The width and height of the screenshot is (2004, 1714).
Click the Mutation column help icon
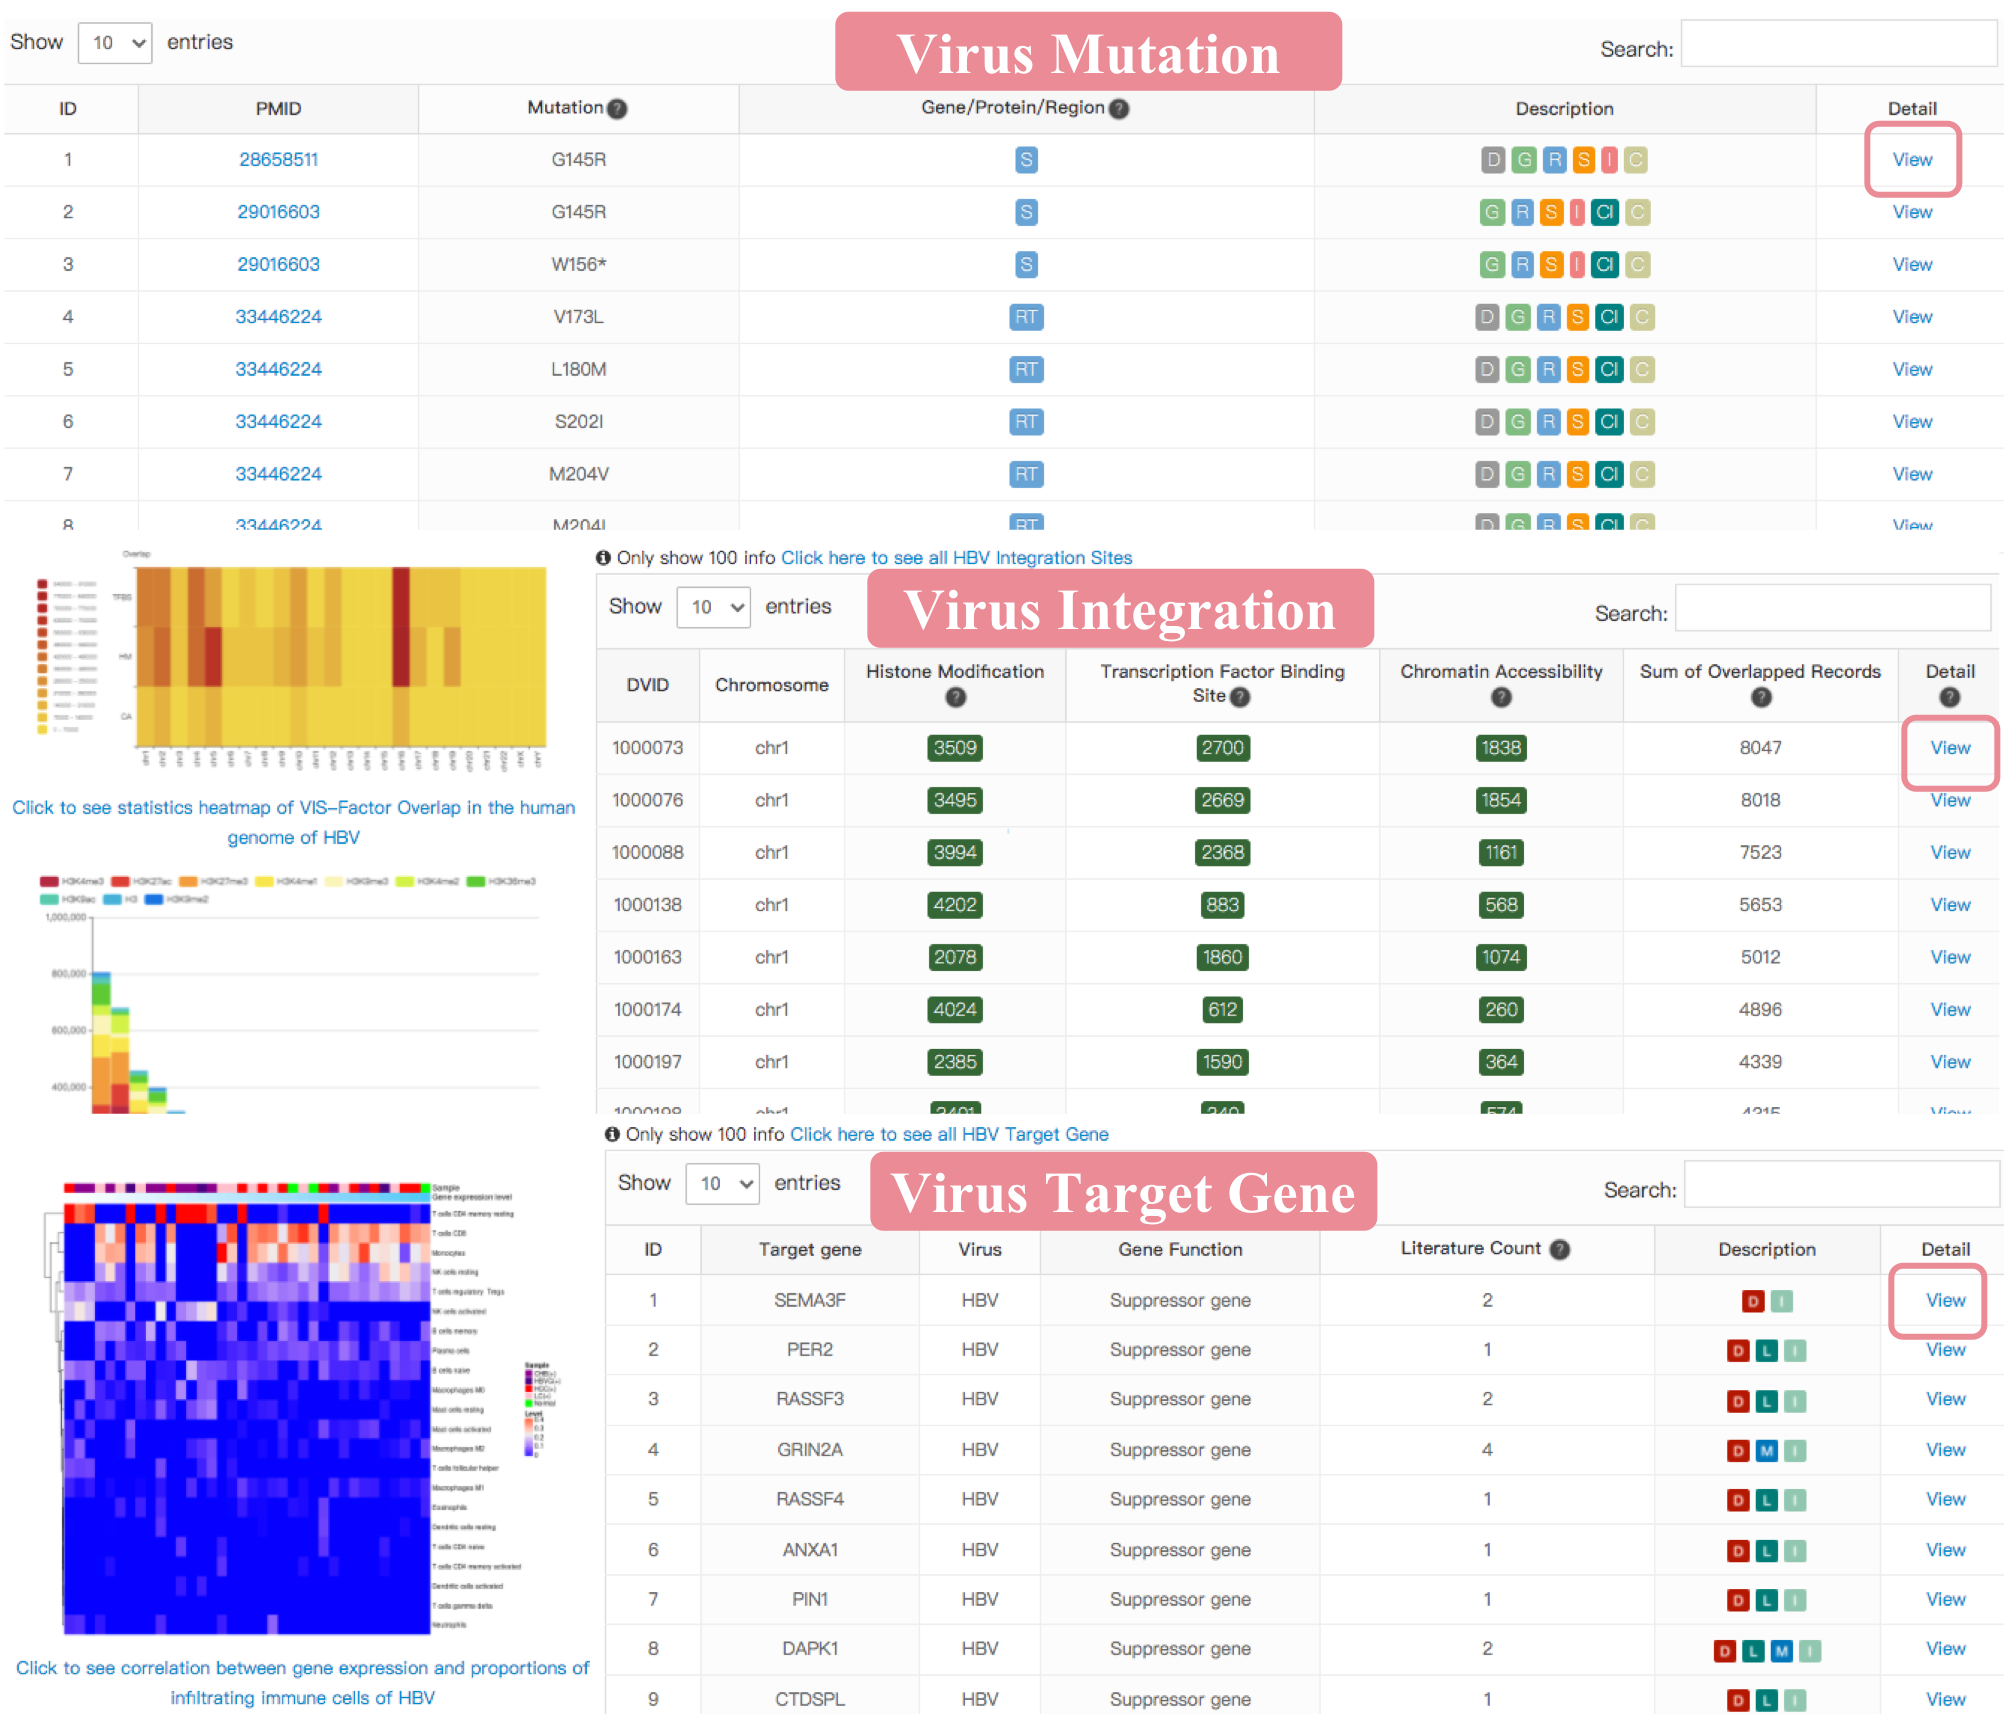tap(618, 109)
